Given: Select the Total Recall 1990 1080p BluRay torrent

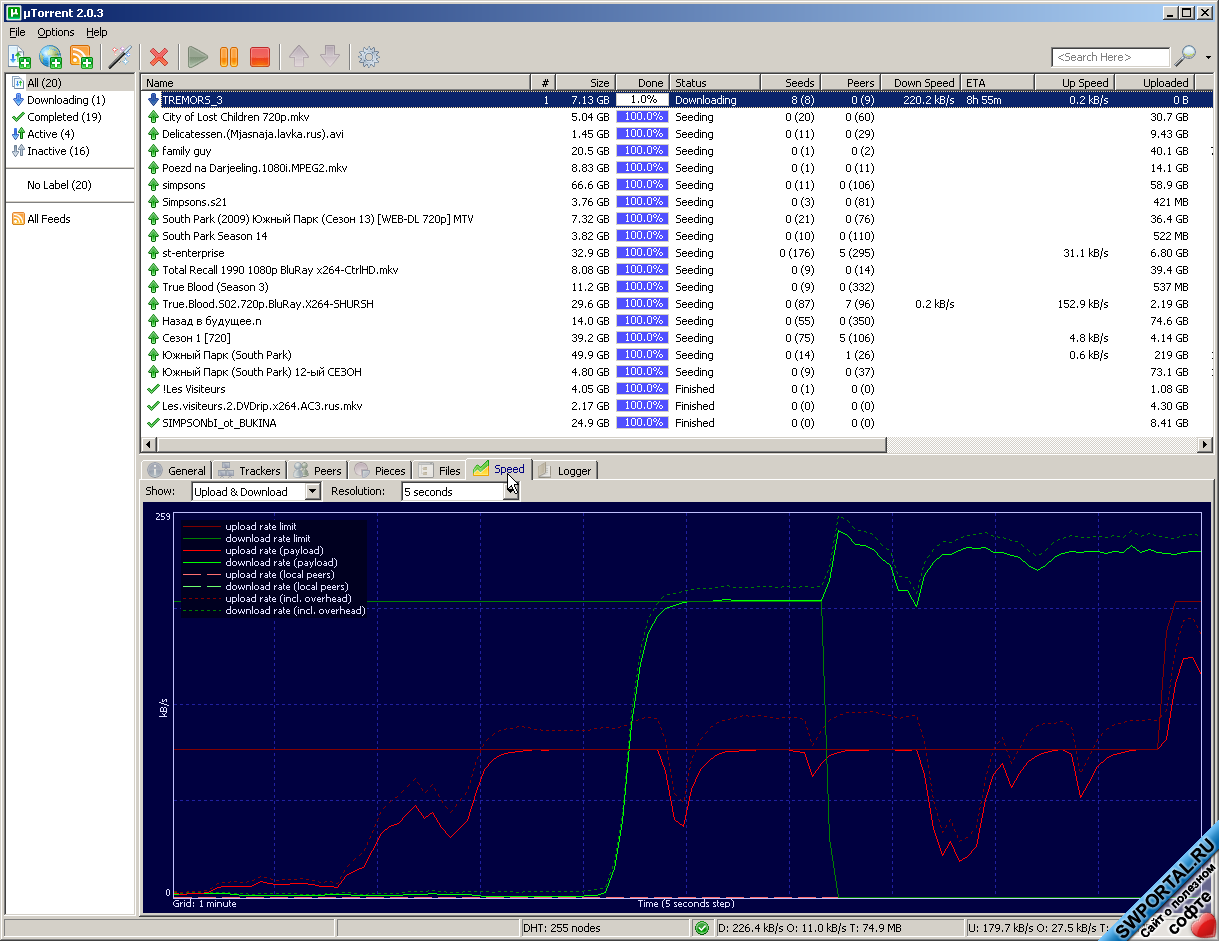Looking at the screenshot, I should pyautogui.click(x=676, y=270).
